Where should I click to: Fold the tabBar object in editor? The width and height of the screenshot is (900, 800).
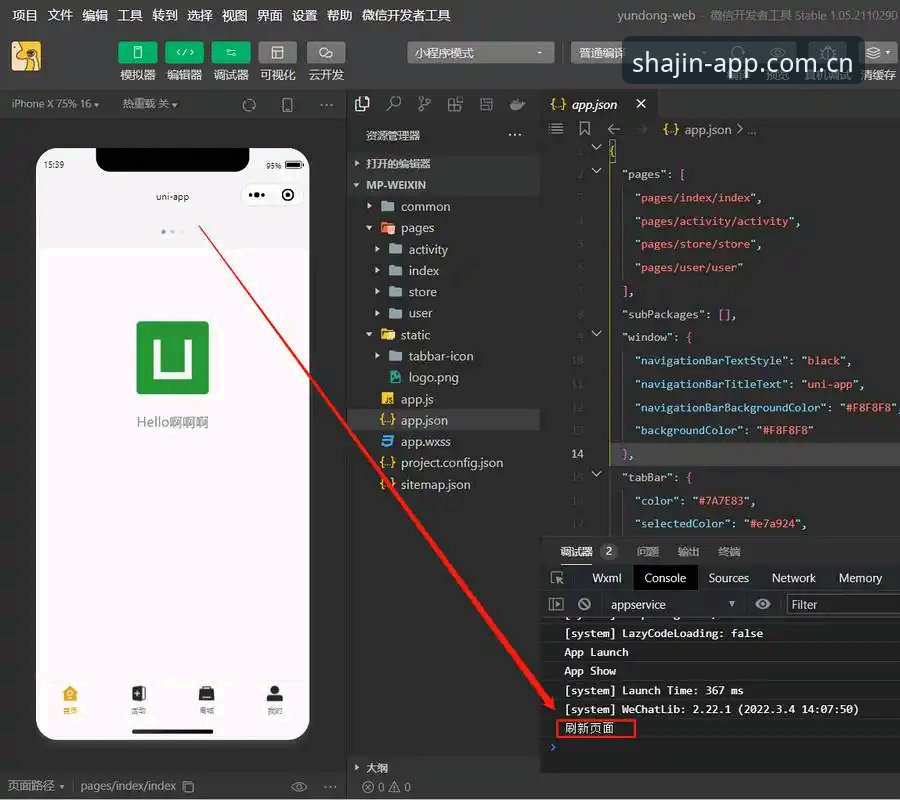[x=597, y=473]
